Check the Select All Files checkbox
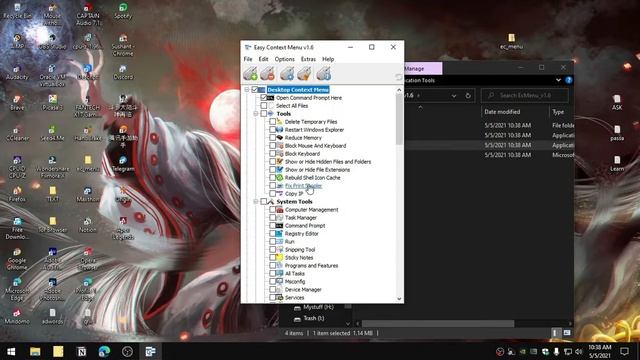This screenshot has height=360, width=640. [264, 106]
